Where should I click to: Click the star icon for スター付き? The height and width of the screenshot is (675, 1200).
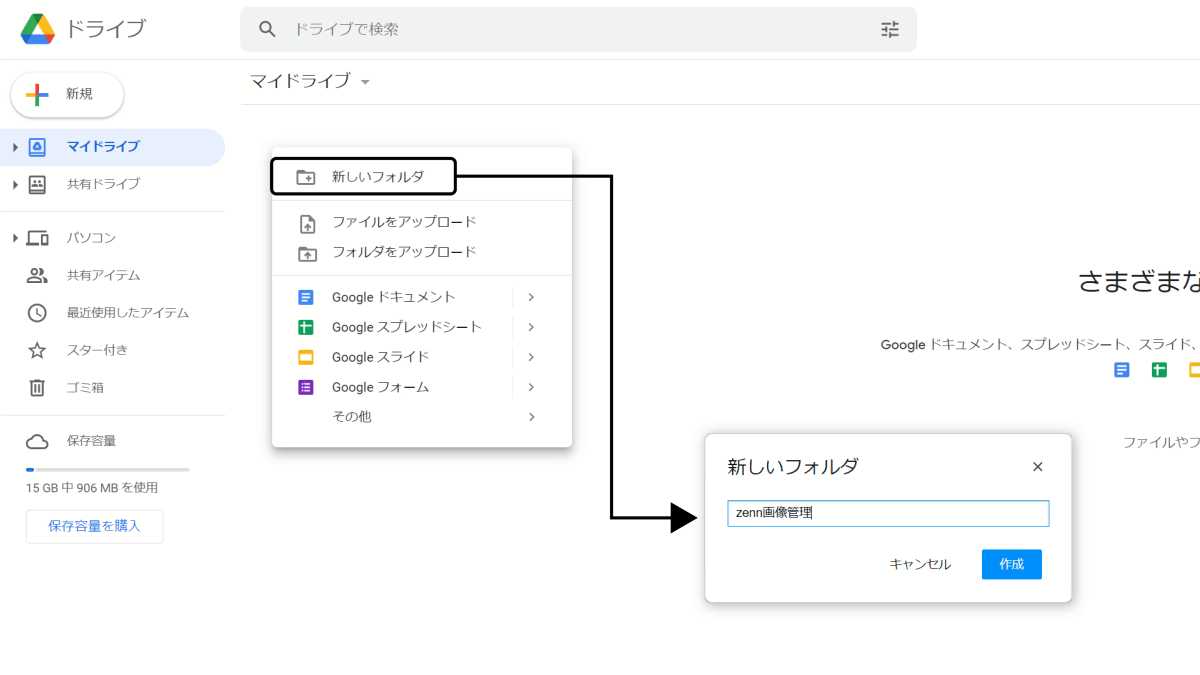(x=37, y=350)
